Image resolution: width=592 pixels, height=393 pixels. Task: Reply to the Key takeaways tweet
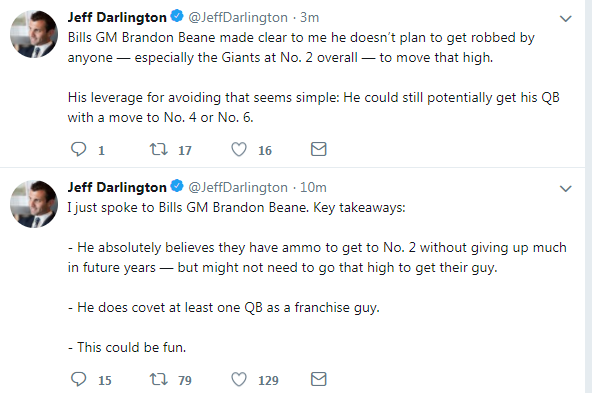coord(79,379)
